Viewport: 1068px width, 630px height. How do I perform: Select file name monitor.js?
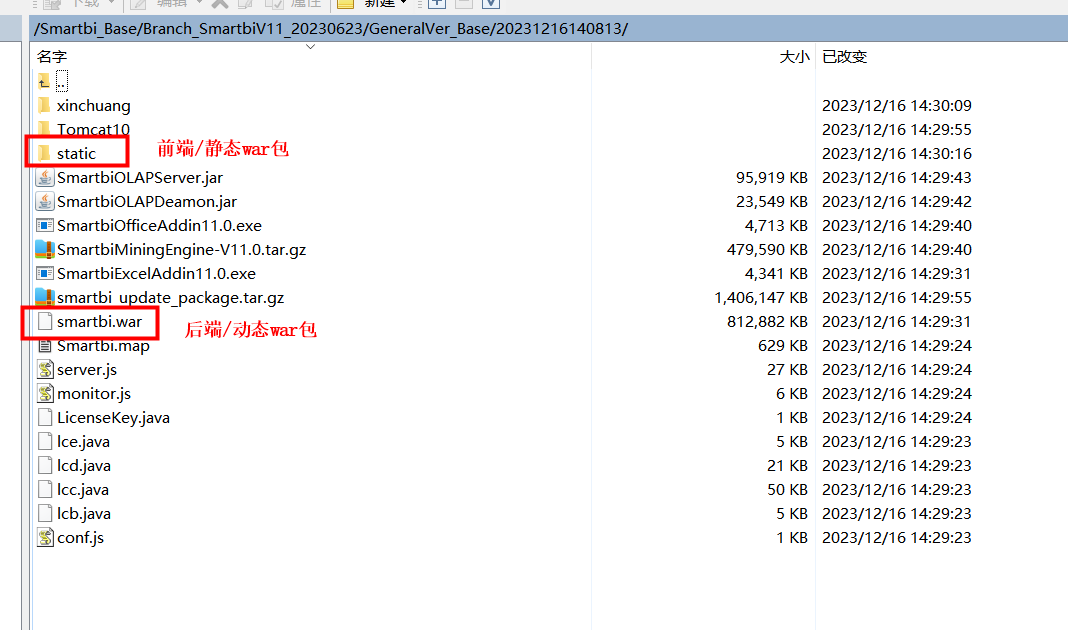[x=94, y=394]
